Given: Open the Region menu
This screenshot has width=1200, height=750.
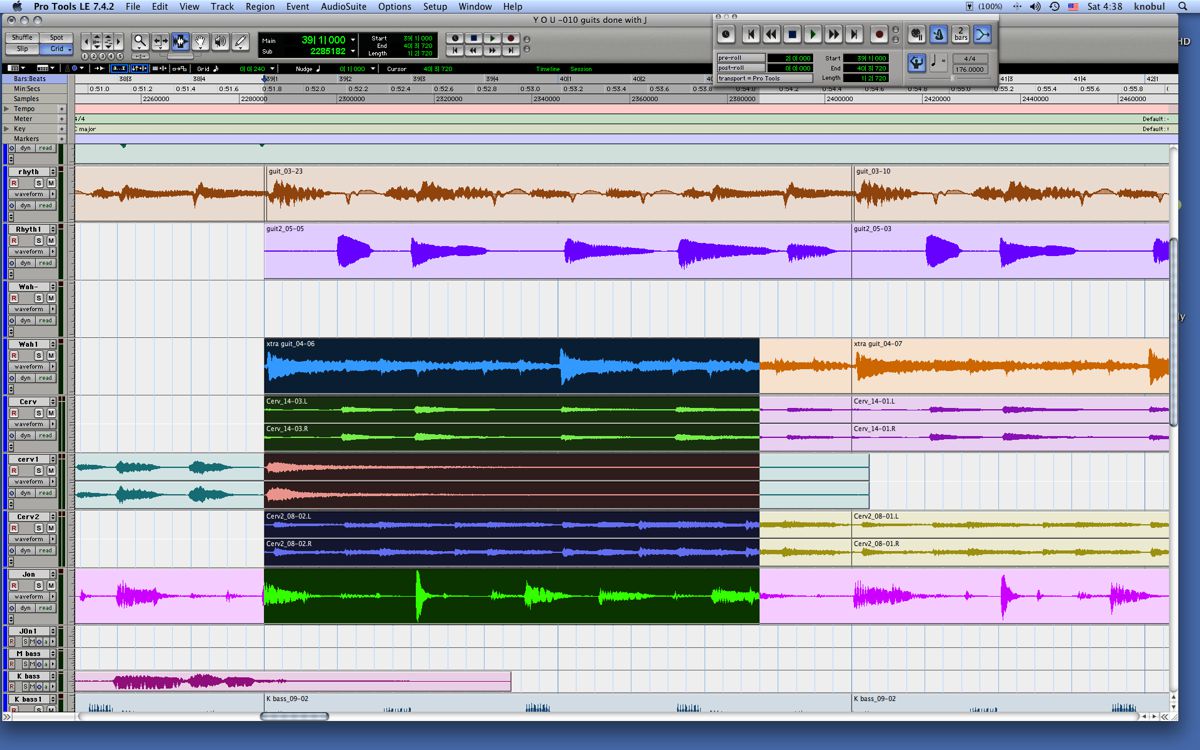Looking at the screenshot, I should coord(260,6).
